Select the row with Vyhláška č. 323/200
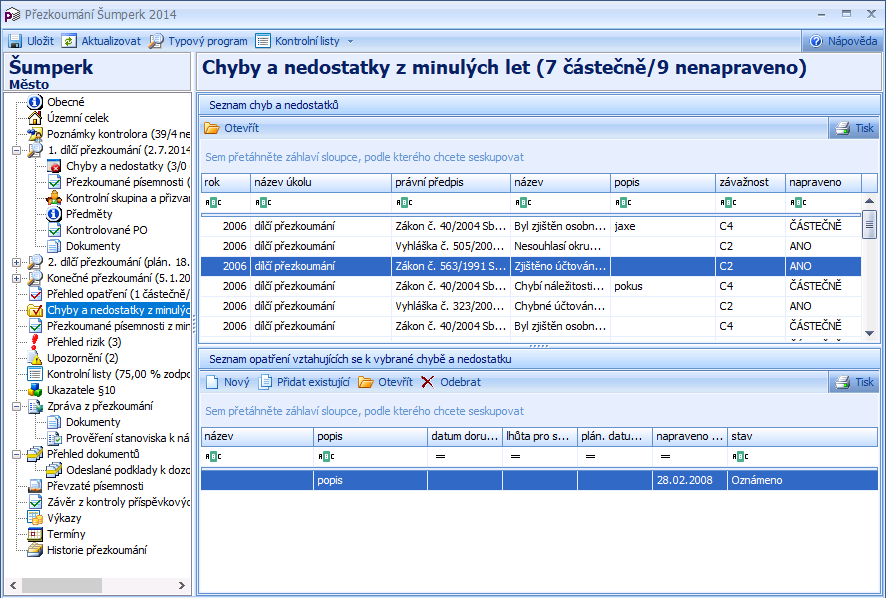Screen dimensions: 886x598 point(531,306)
